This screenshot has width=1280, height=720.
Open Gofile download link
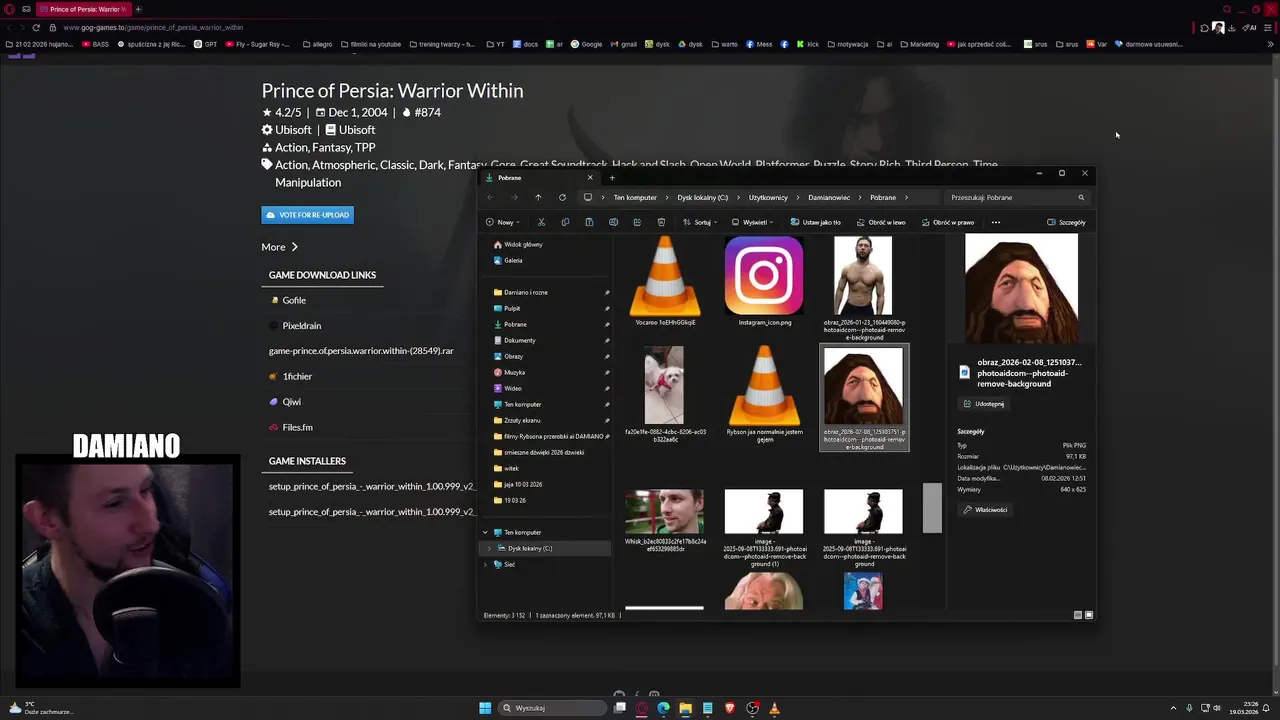pyautogui.click(x=294, y=300)
